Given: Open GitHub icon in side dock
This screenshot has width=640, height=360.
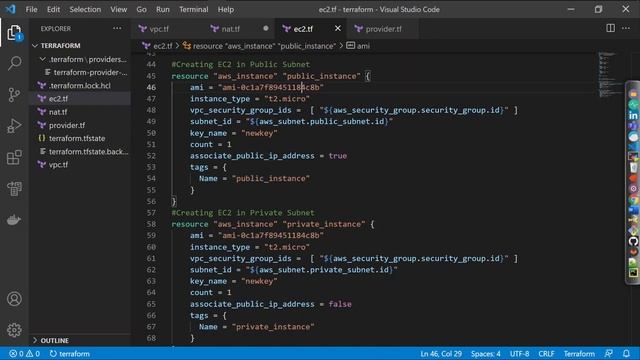Looking at the screenshot, I should 633,241.
